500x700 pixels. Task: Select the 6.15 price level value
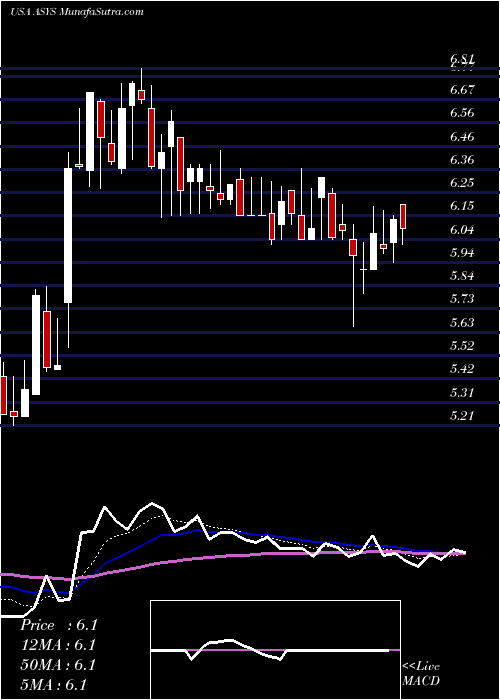(x=462, y=206)
